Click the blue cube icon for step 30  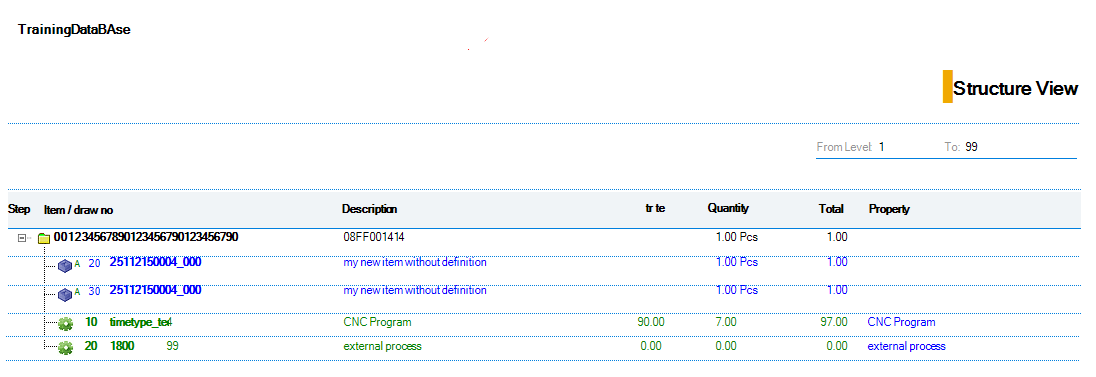[x=65, y=294]
